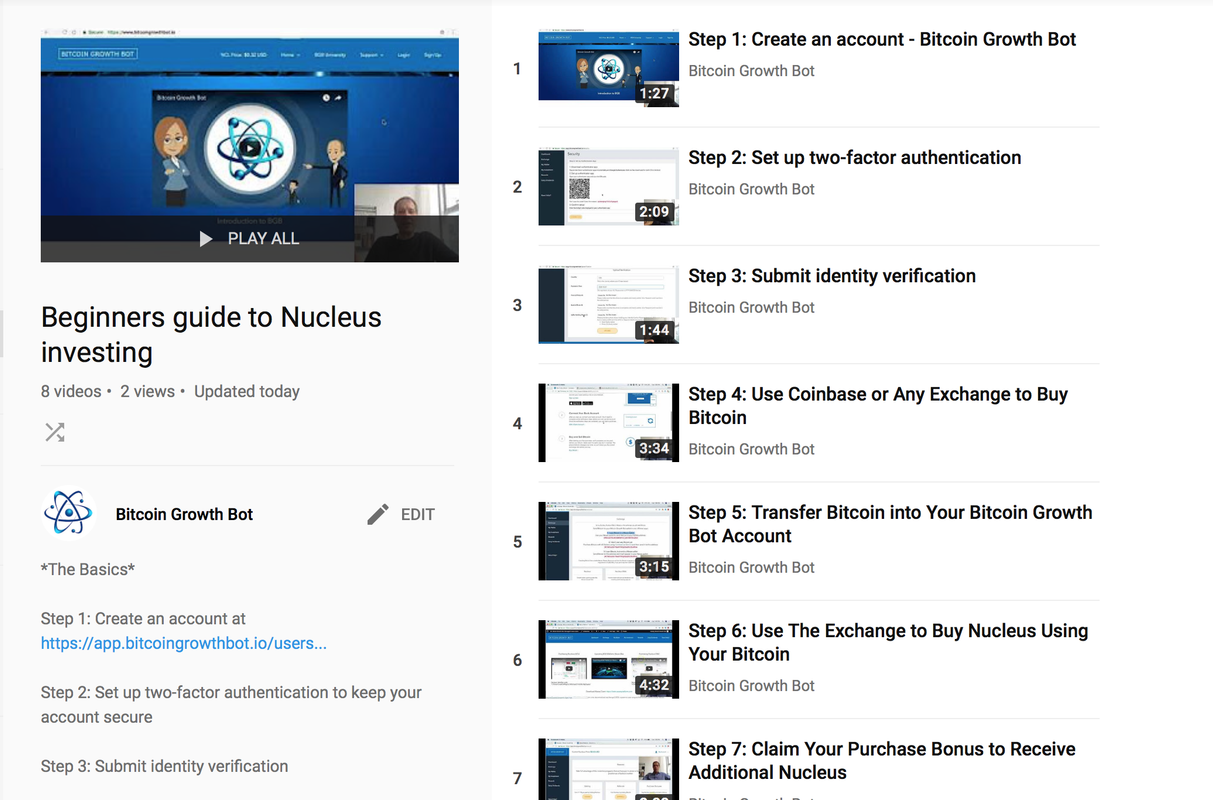Click 'Step 3: Submit identity verification' in the playlist description
Screen dimensions: 1213x800
pyautogui.click(x=164, y=767)
